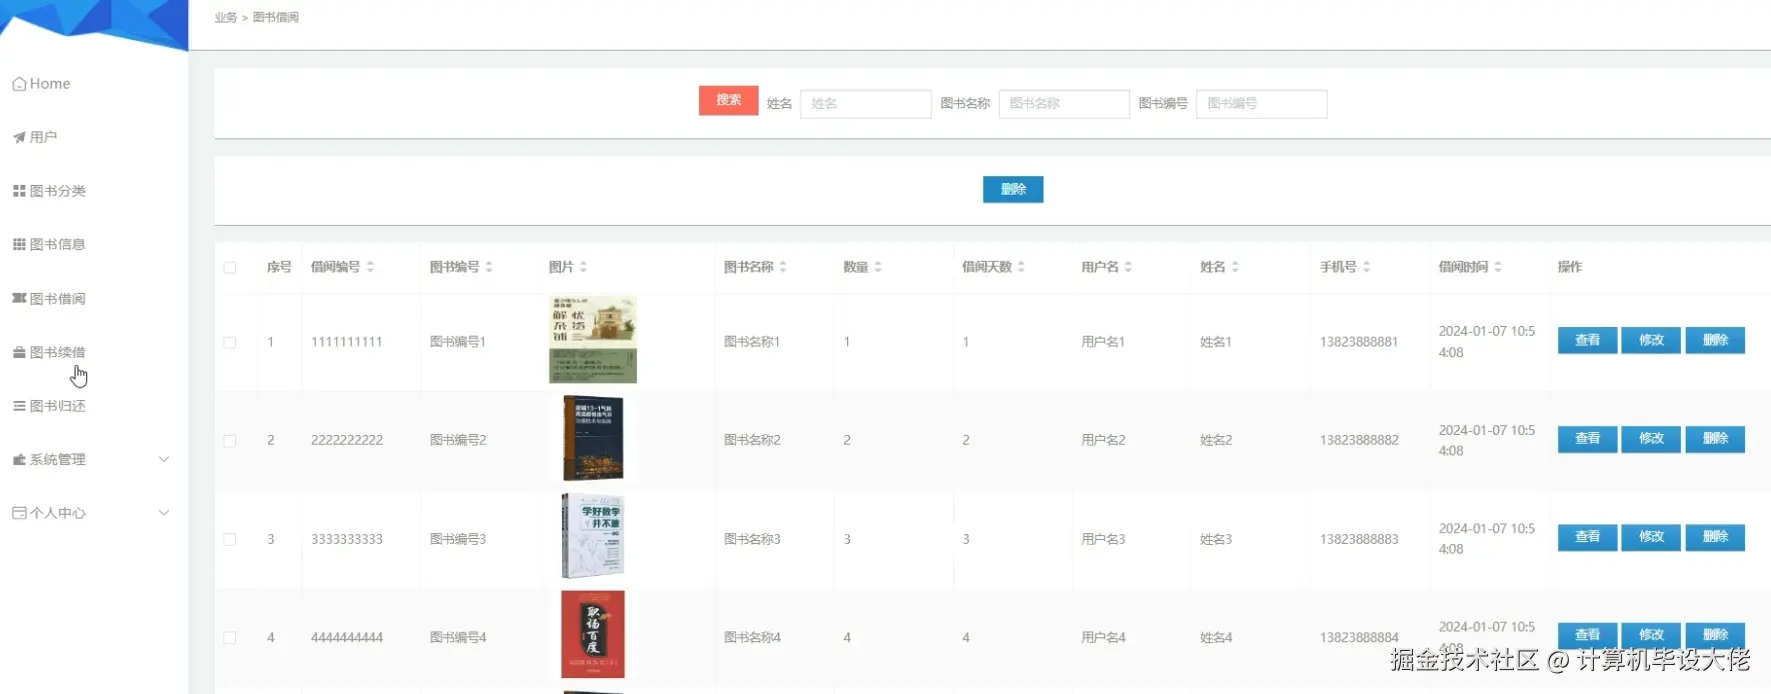Click book cover thumbnail for 图书名称4
The width and height of the screenshot is (1771, 694).
[593, 634]
